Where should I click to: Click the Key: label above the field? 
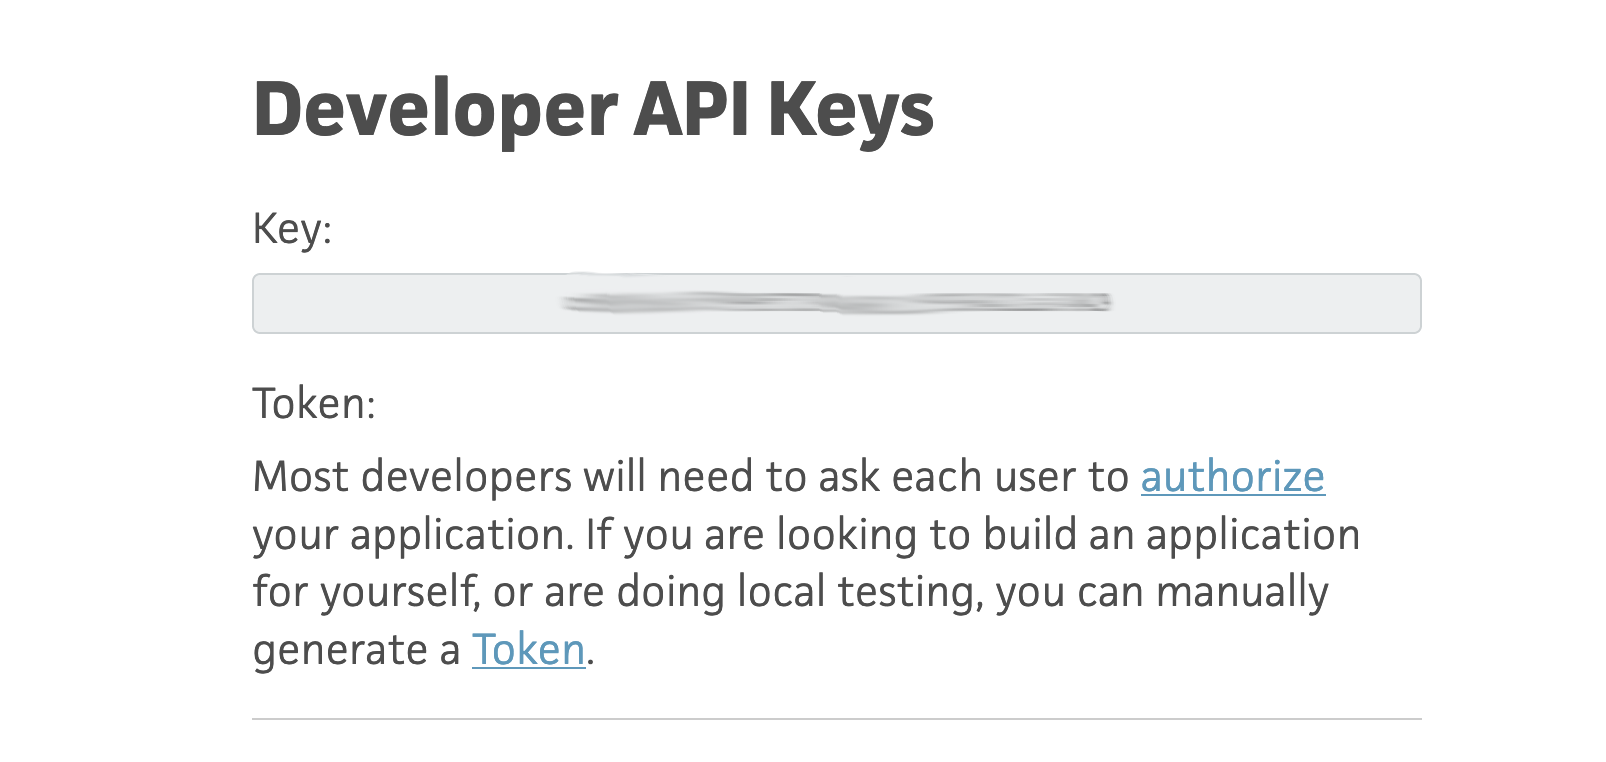click(293, 228)
